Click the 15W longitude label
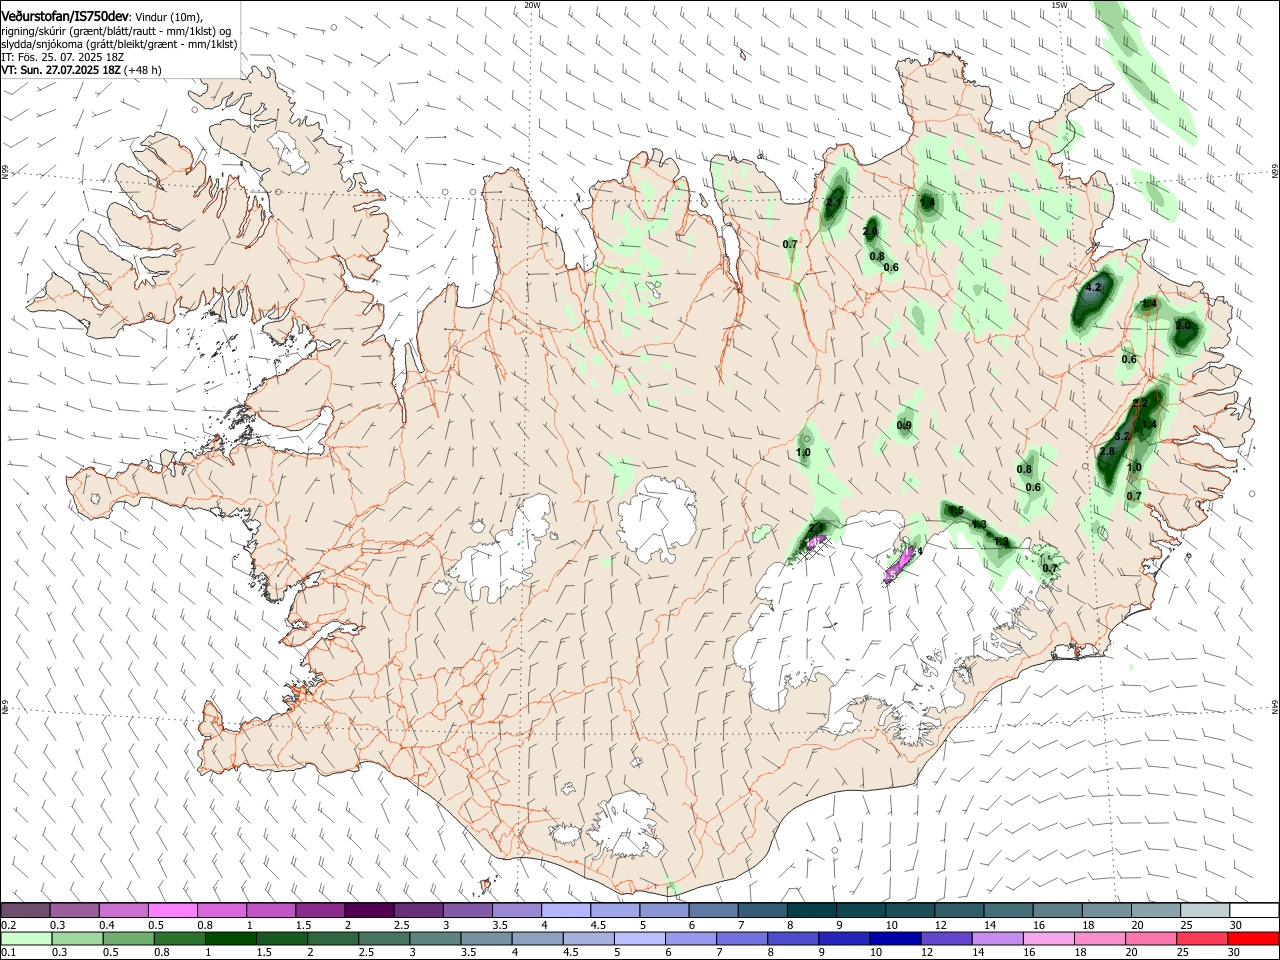Screen dimensions: 1280x960 coord(1059,5)
